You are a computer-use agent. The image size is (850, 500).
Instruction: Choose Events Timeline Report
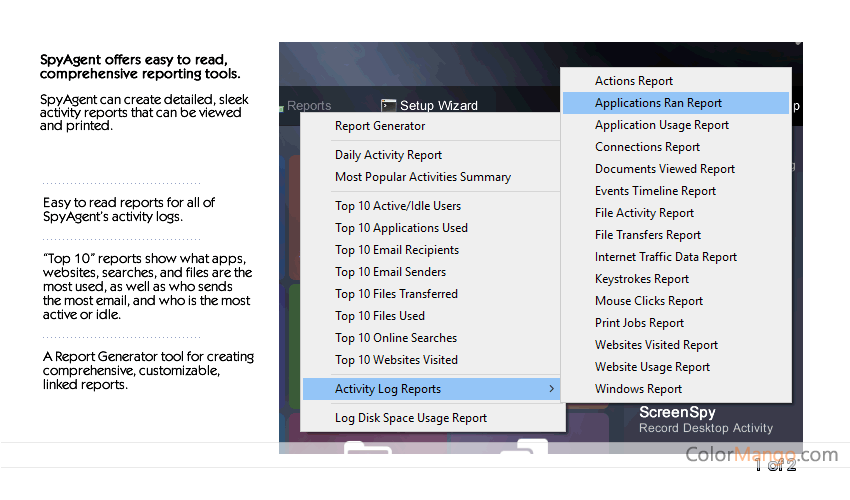click(655, 191)
